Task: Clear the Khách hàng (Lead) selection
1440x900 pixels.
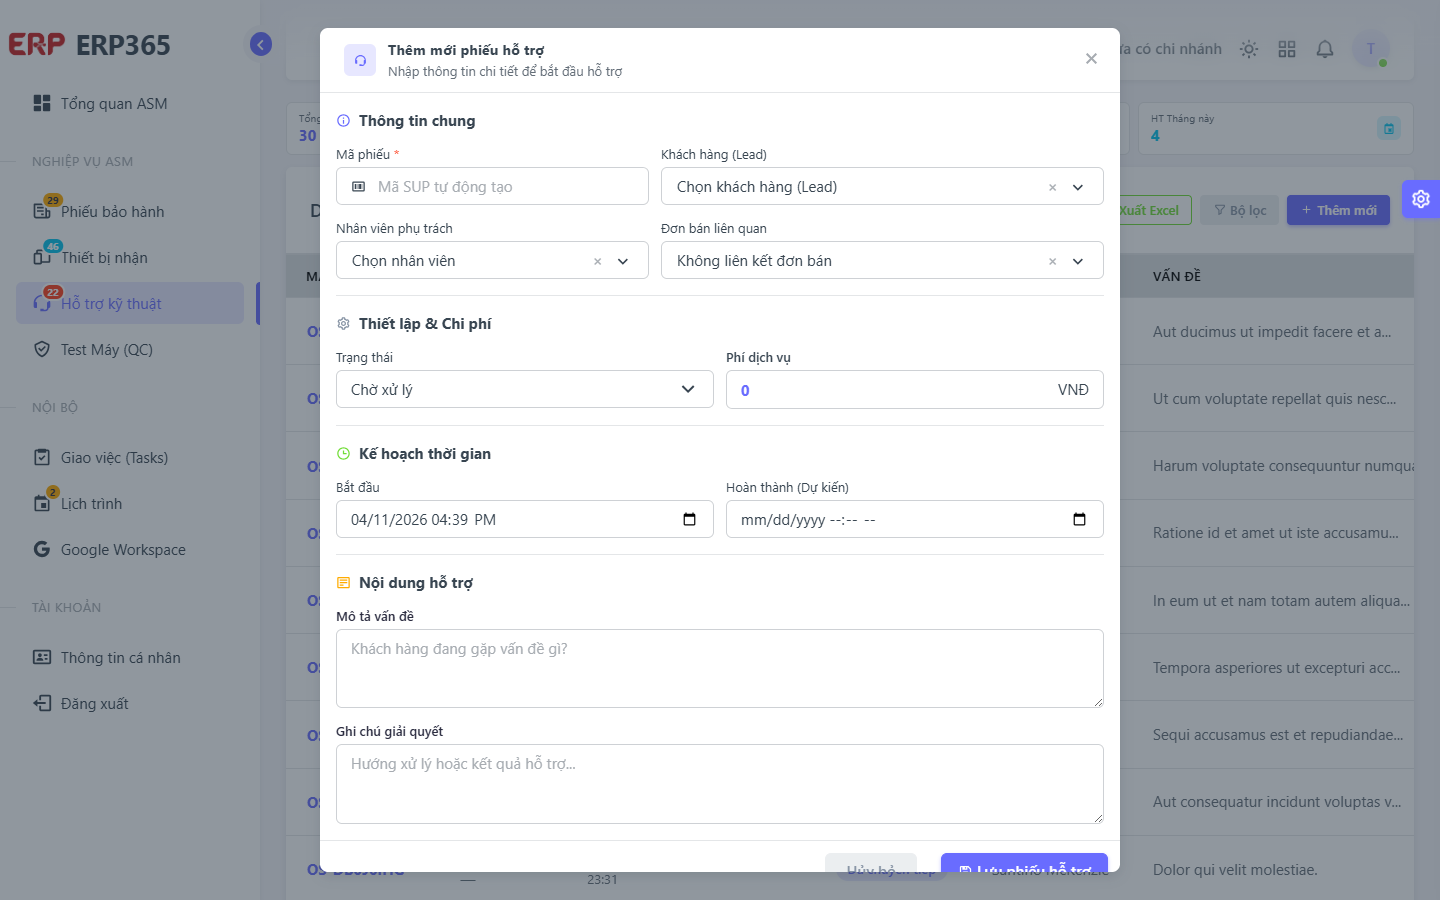Action: click(1052, 187)
